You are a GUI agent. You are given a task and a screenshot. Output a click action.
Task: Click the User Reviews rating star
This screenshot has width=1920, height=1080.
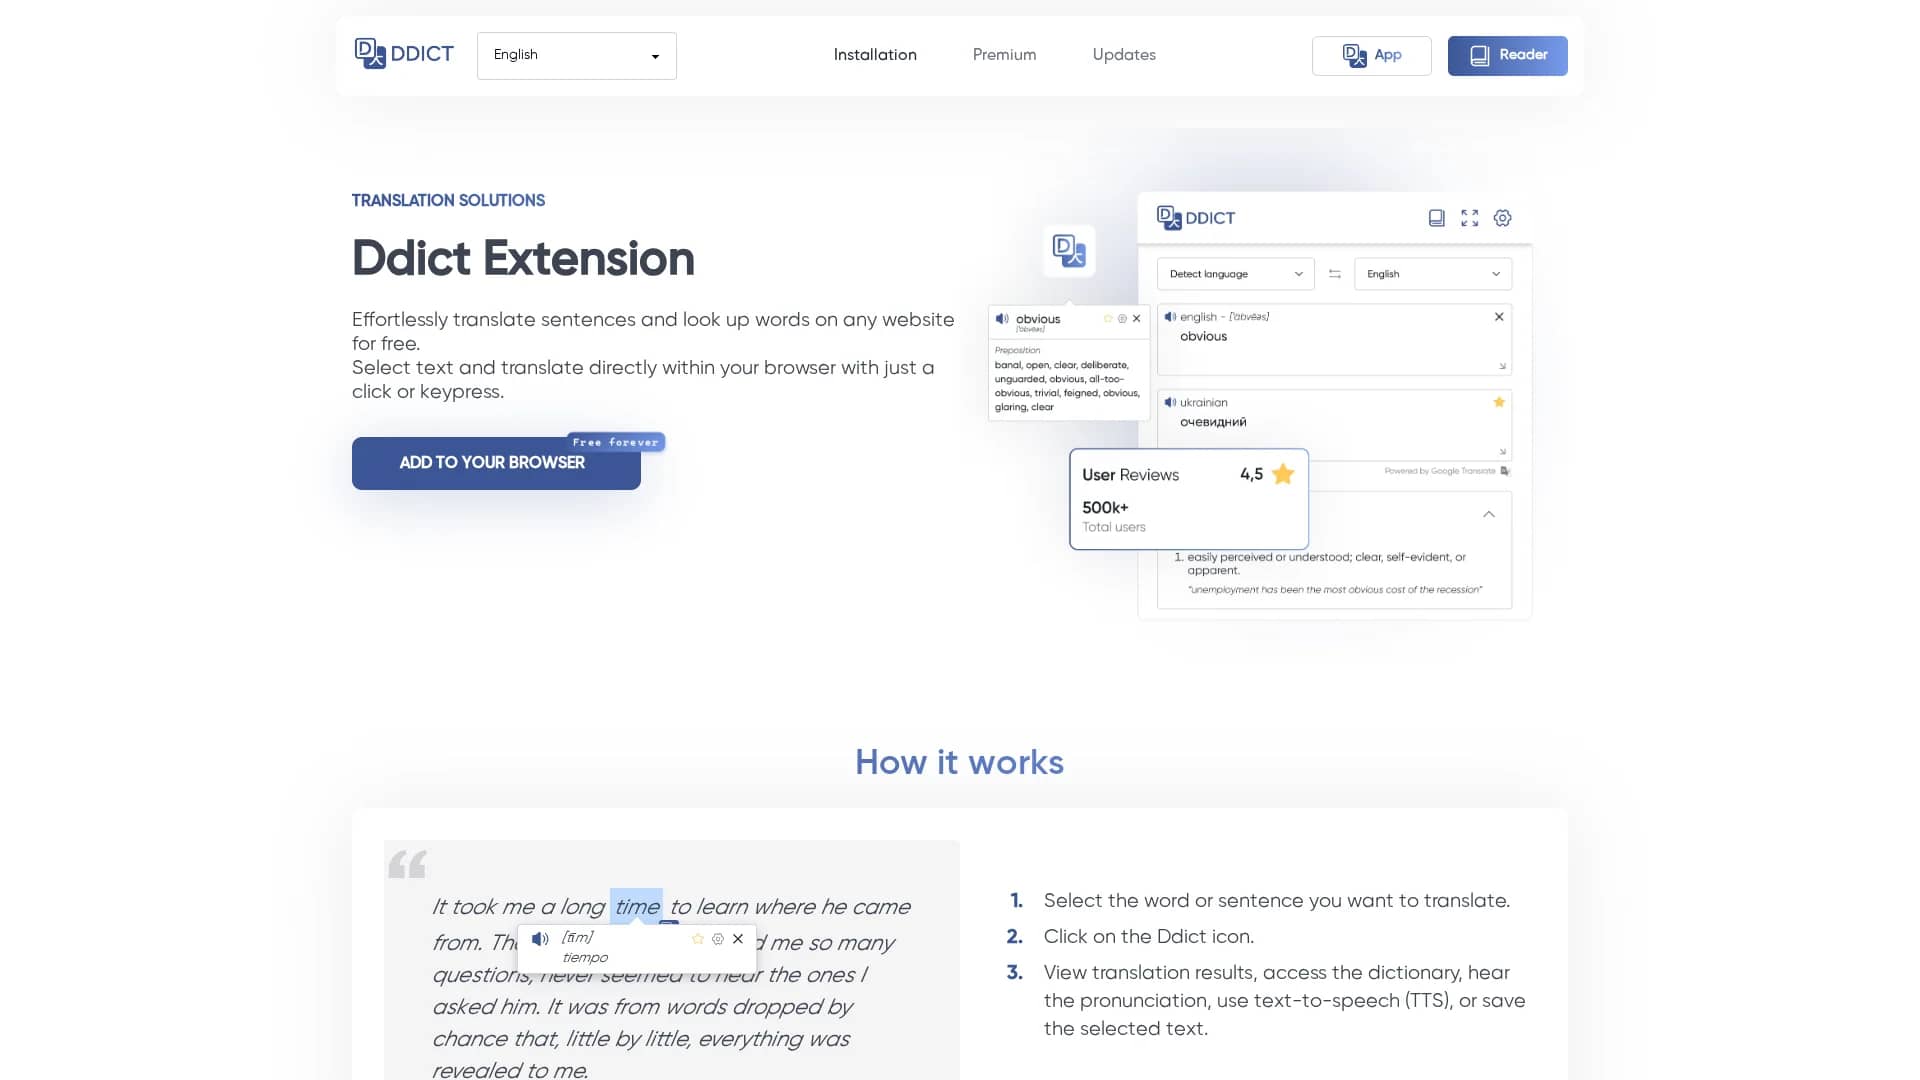[x=1283, y=474]
